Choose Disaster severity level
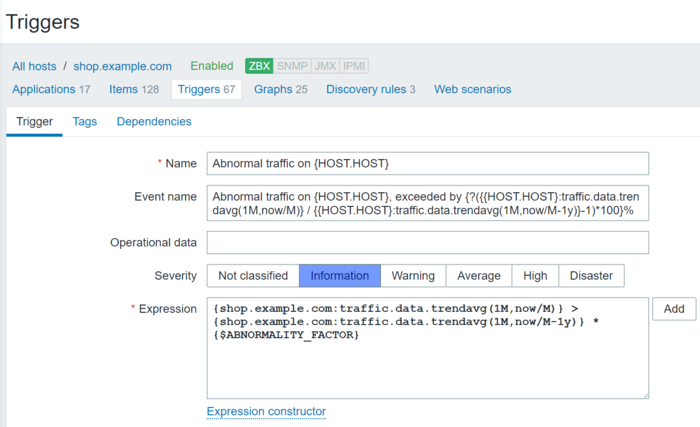Screen dimensions: 700x427 (592, 275)
